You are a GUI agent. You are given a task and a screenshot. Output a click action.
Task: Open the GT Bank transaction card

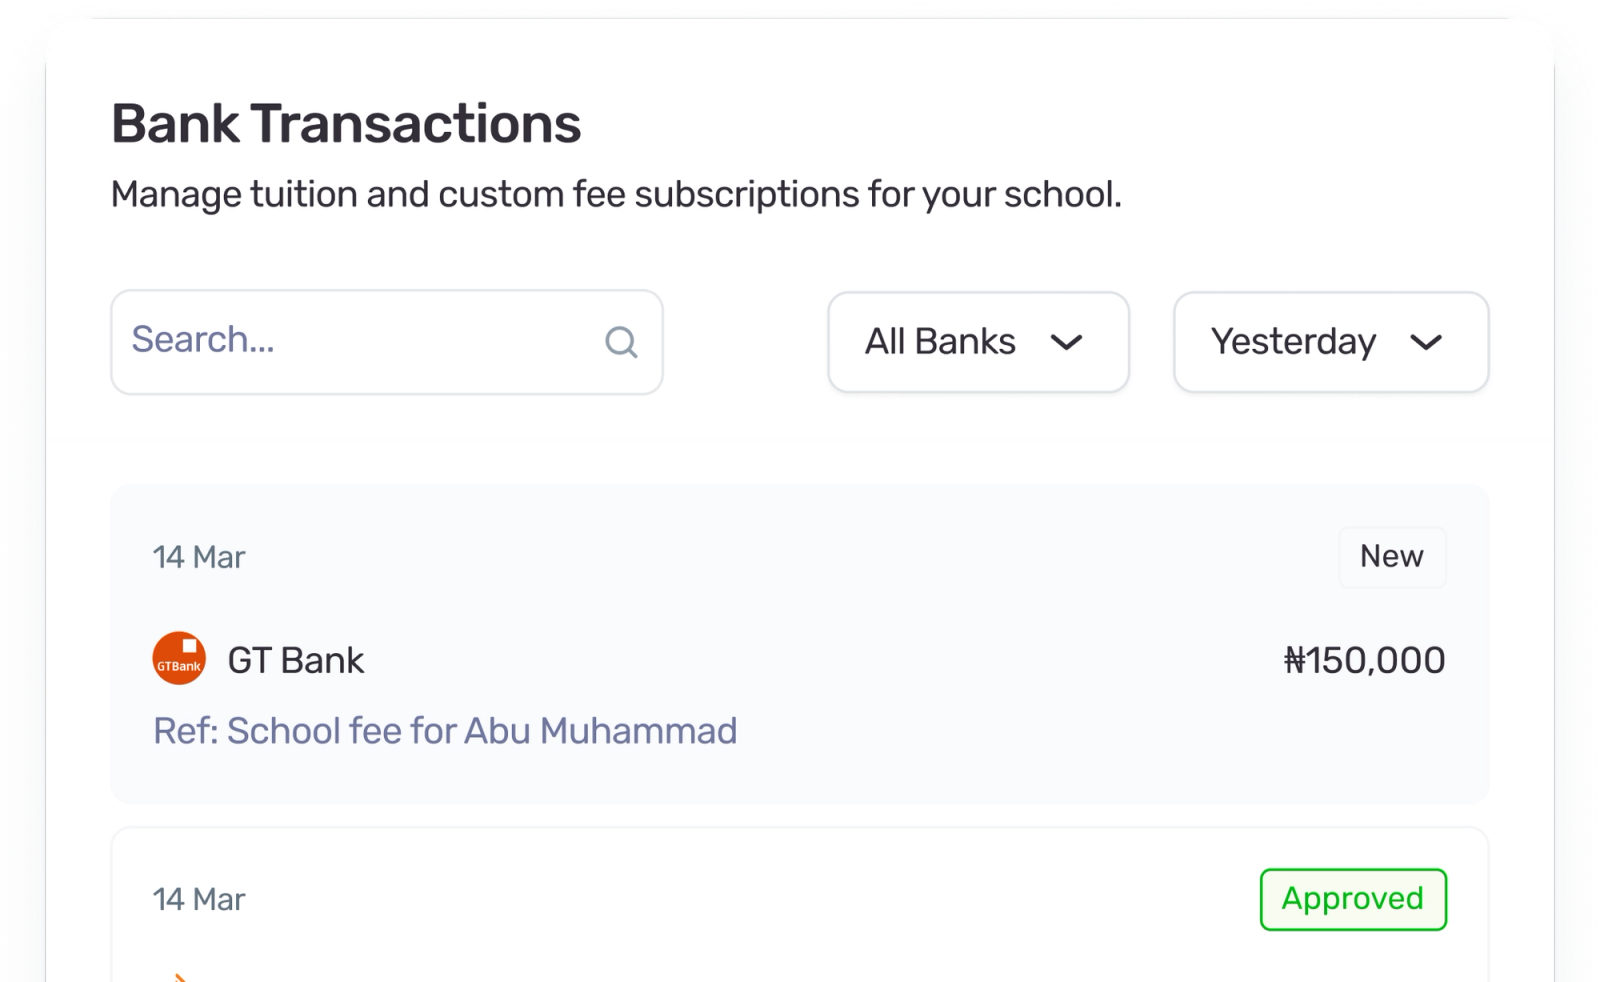[800, 644]
